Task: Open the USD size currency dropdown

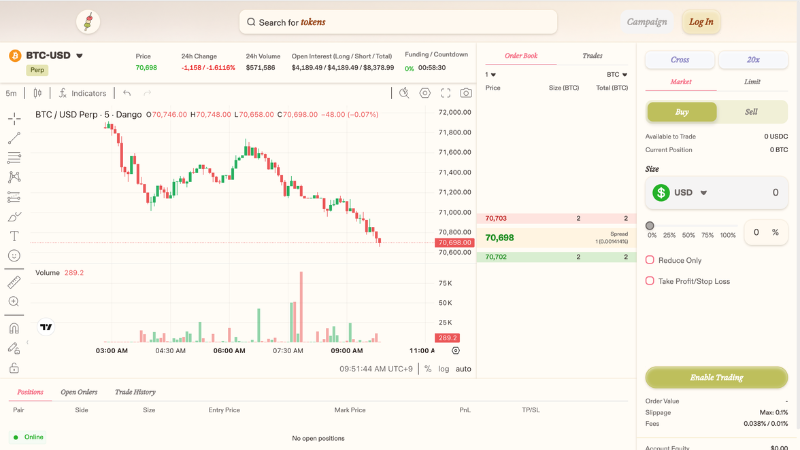Action: coord(680,192)
